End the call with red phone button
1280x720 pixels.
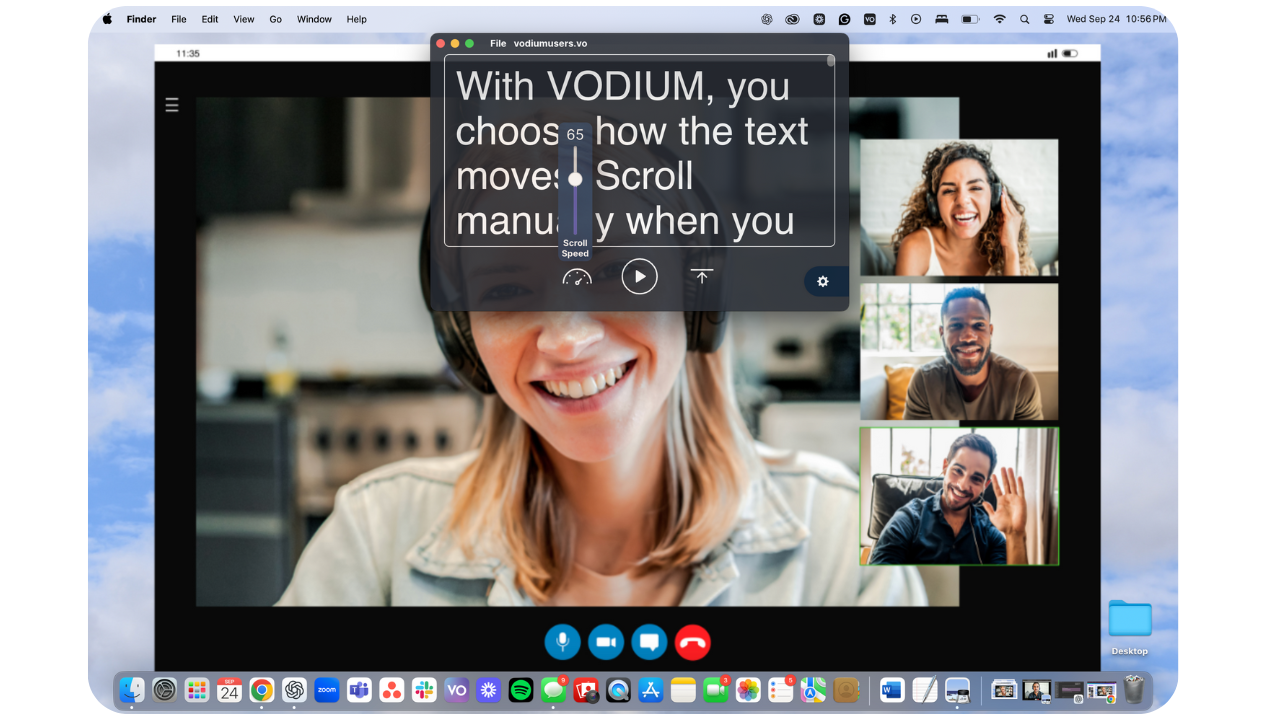coord(693,642)
